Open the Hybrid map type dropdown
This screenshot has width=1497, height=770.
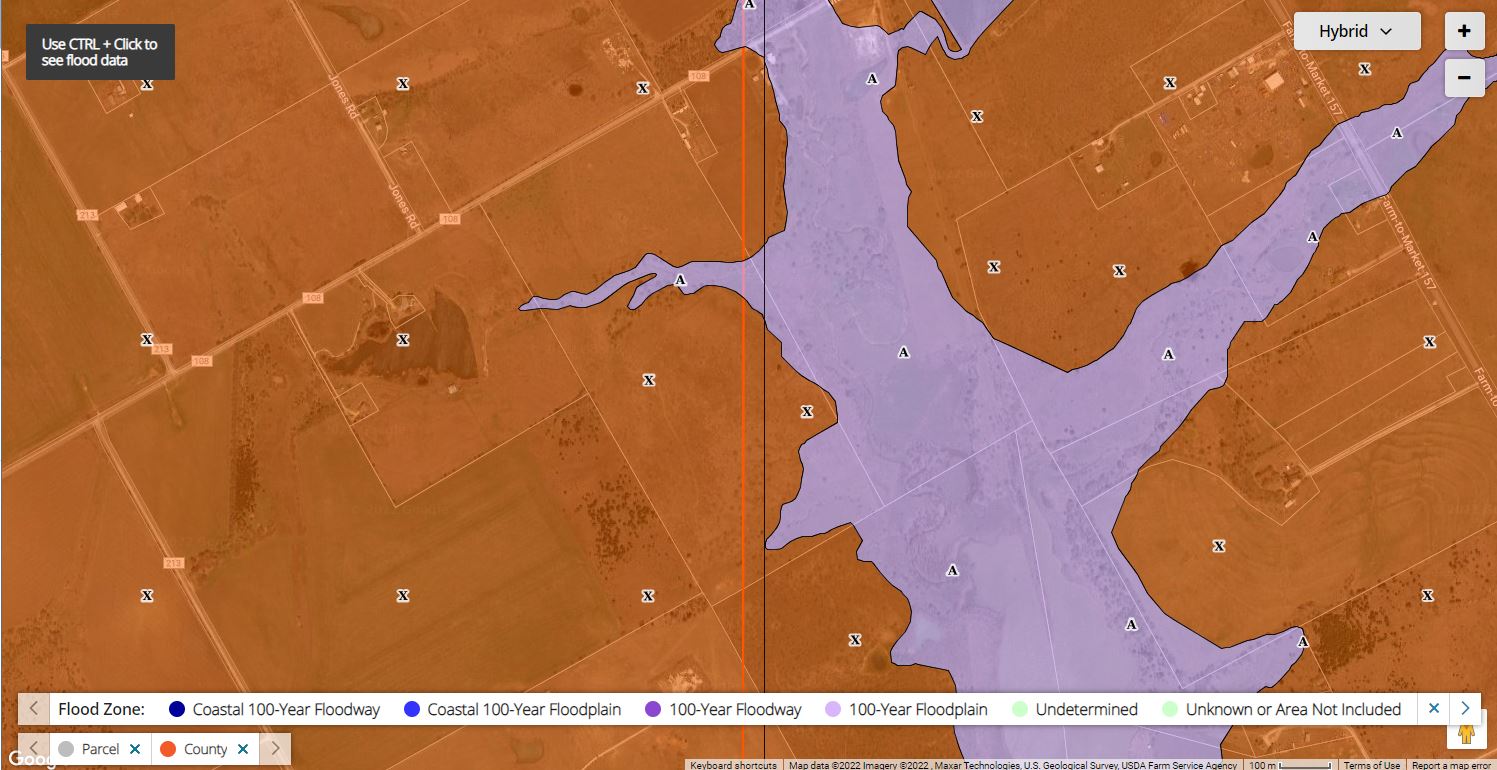click(x=1356, y=31)
